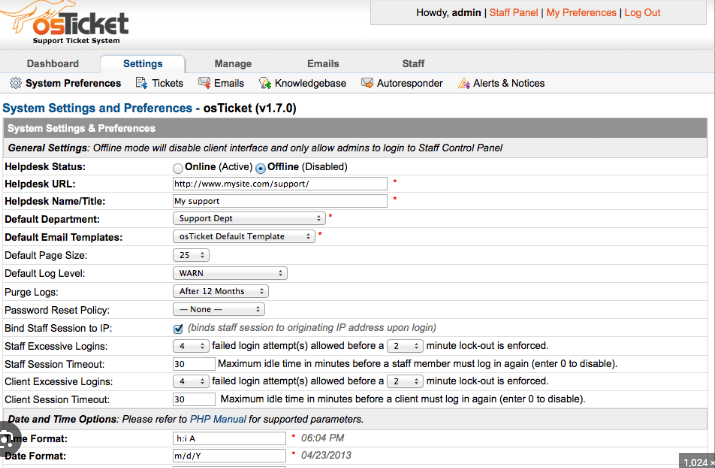Switch to the Dashboard tab
The width and height of the screenshot is (715, 468).
click(x=52, y=63)
